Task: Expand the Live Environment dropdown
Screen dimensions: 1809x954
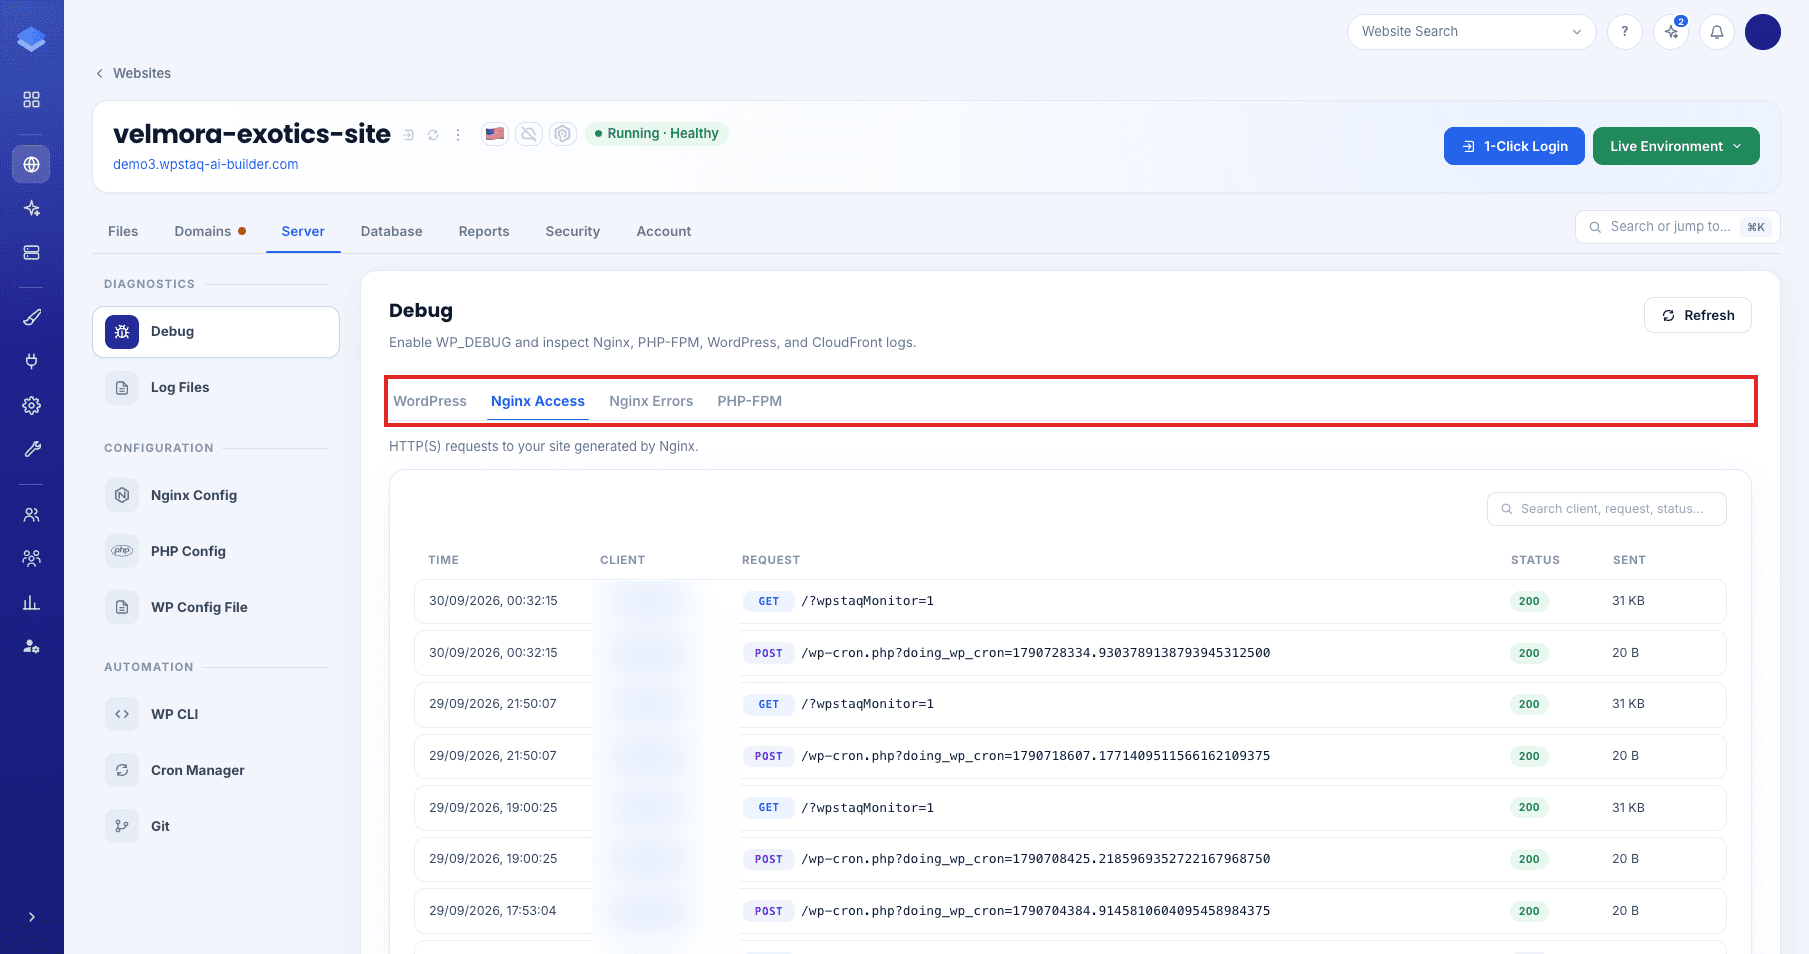Action: click(x=1676, y=146)
